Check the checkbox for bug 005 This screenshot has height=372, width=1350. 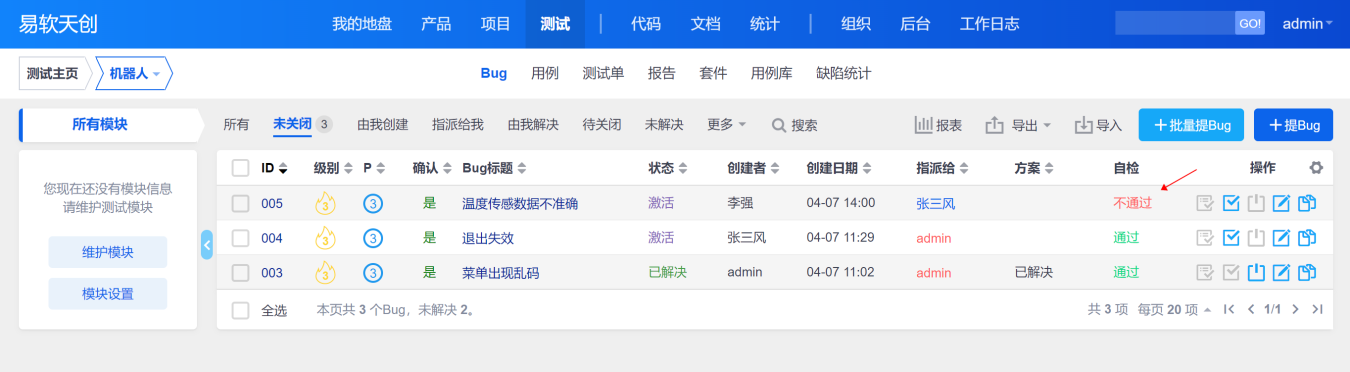point(240,204)
